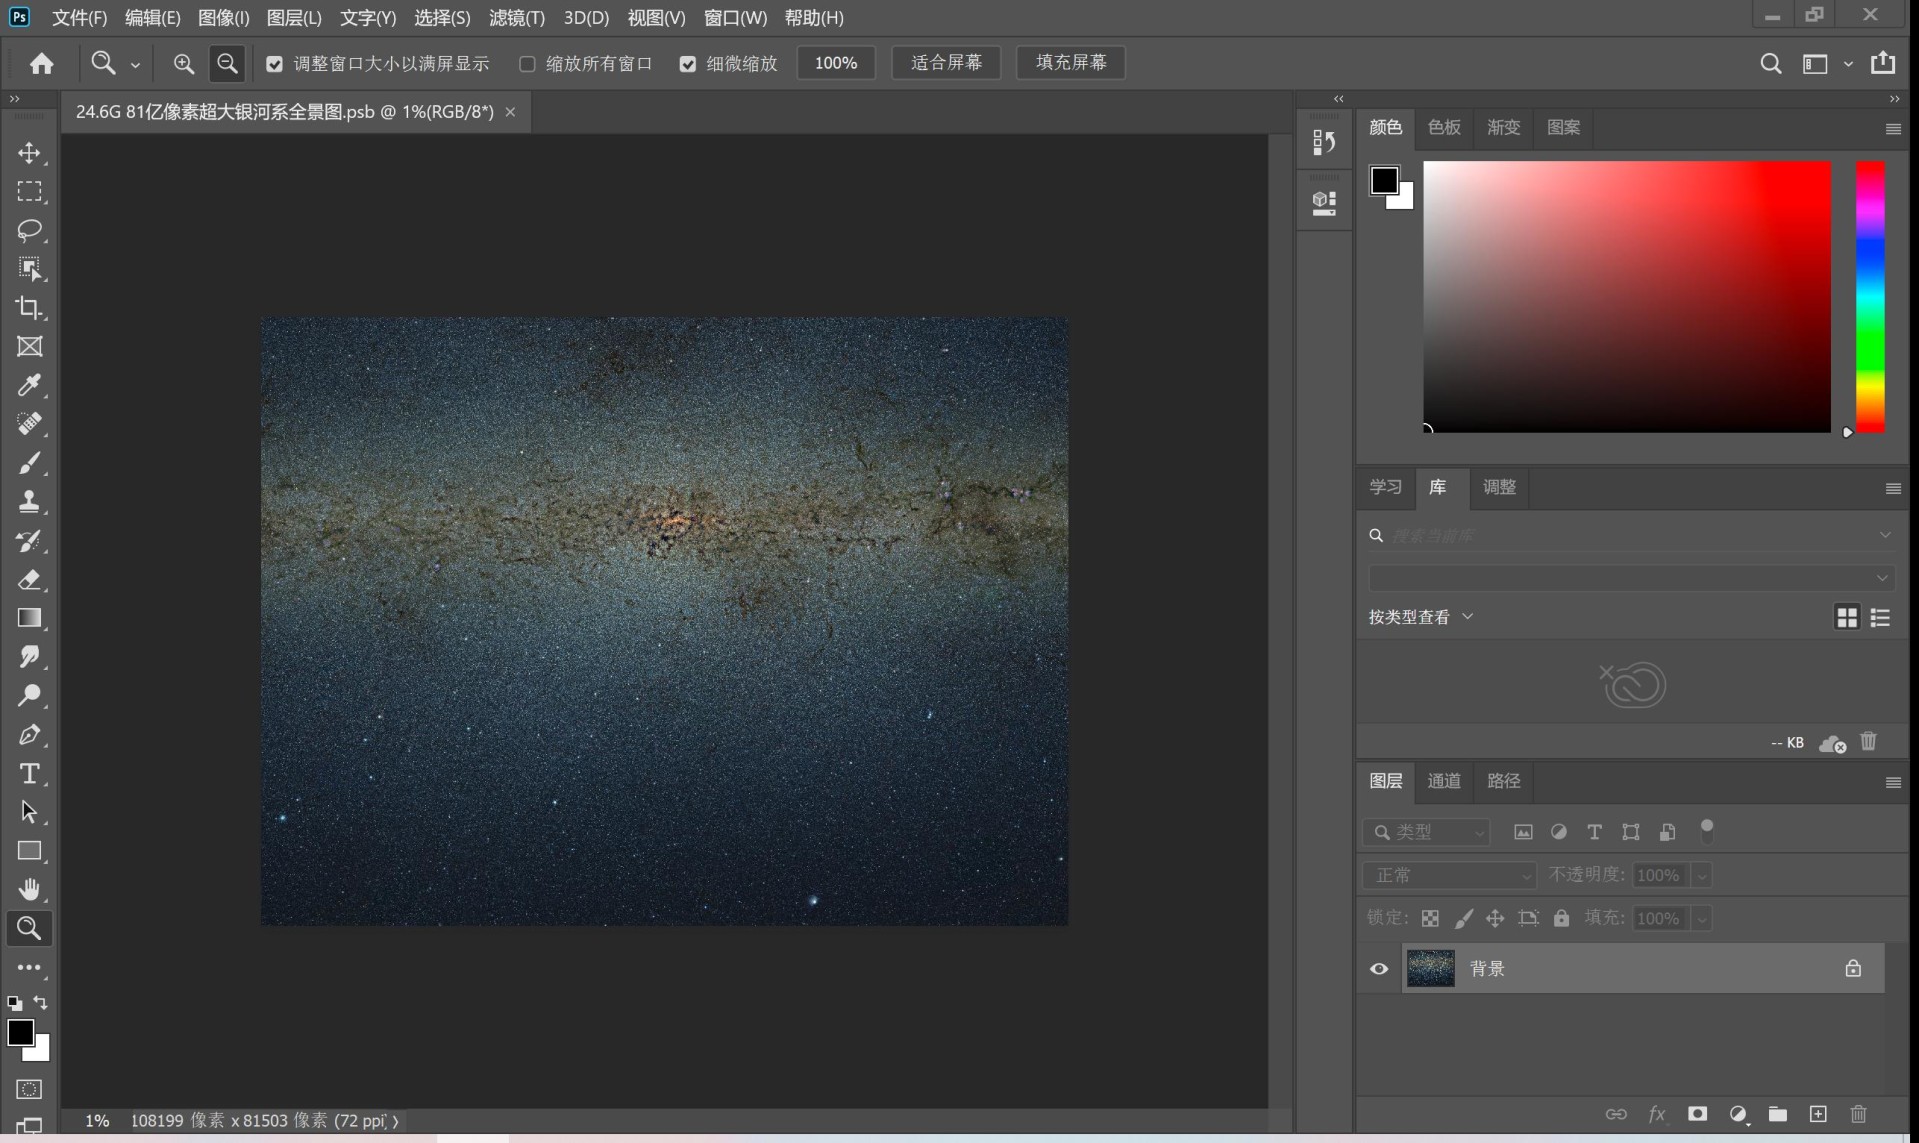This screenshot has width=1919, height=1143.
Task: Create a new layer with plus icon
Action: [x=1817, y=1114]
